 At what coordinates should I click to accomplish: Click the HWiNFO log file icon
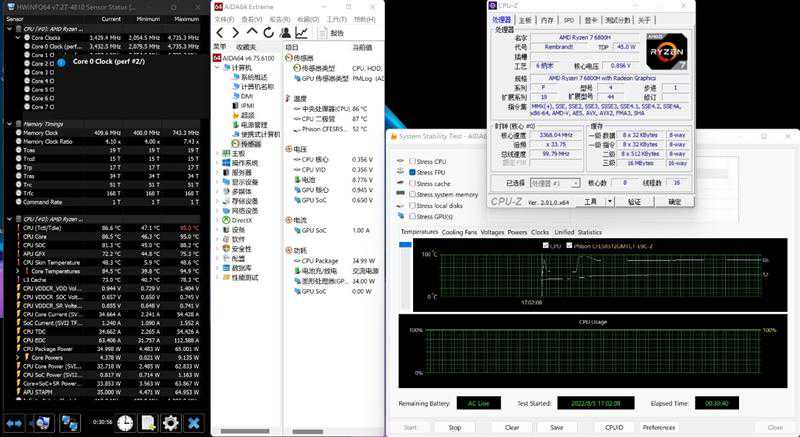tap(147, 423)
